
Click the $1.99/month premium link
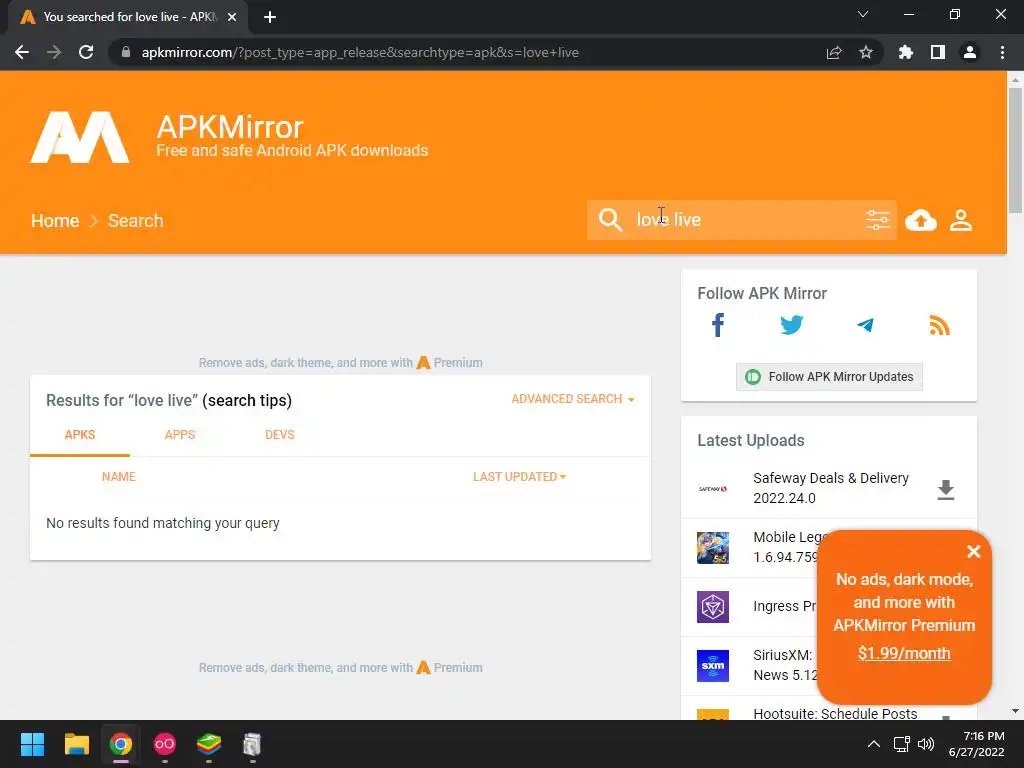click(904, 653)
